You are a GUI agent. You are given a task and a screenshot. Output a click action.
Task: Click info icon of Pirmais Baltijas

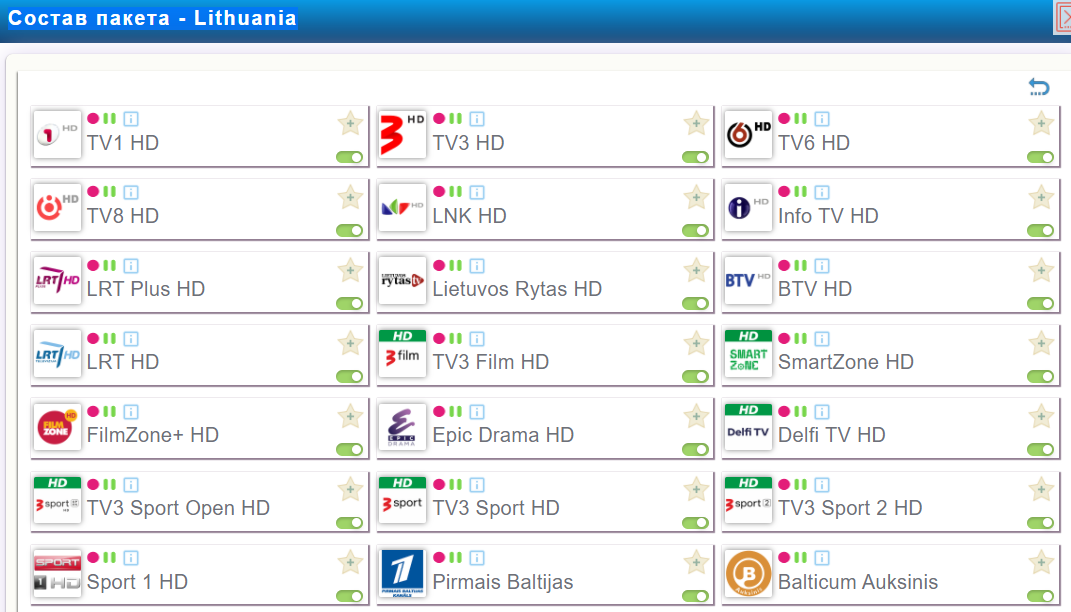pos(477,558)
